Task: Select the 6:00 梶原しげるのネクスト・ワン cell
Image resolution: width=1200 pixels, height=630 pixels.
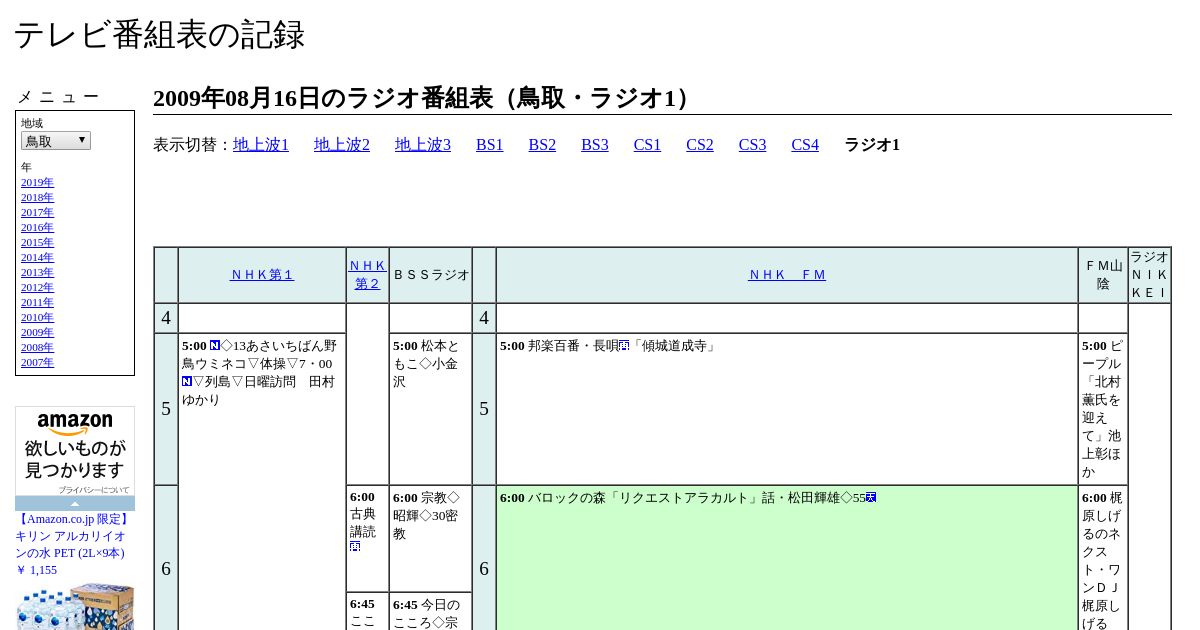Action: (1103, 558)
